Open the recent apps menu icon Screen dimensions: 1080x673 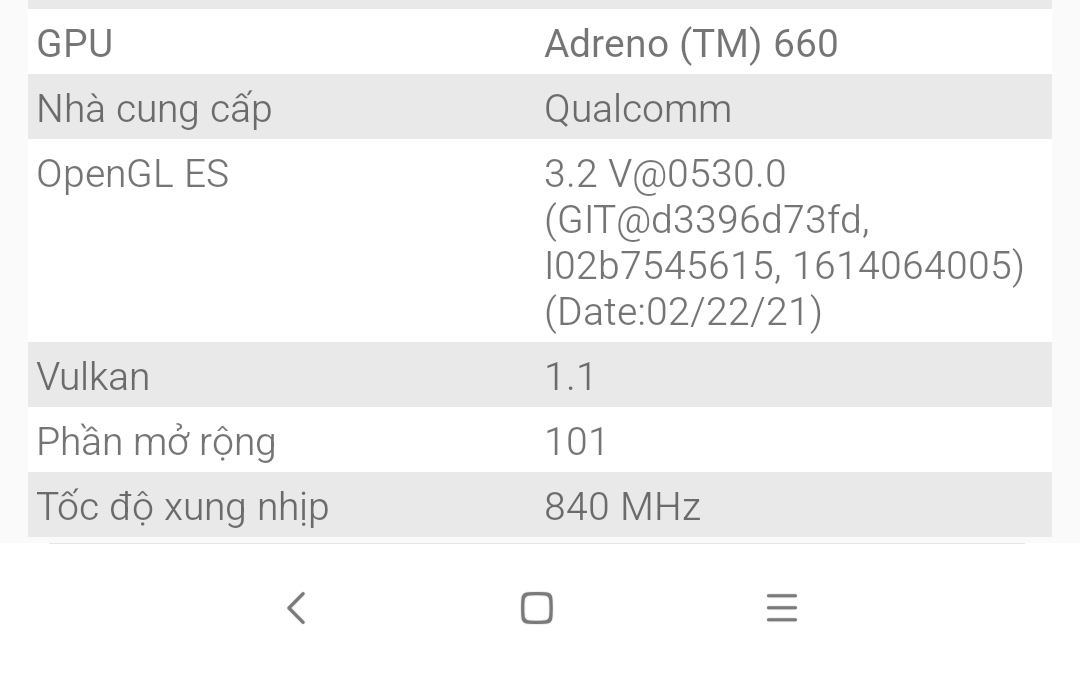tap(782, 608)
